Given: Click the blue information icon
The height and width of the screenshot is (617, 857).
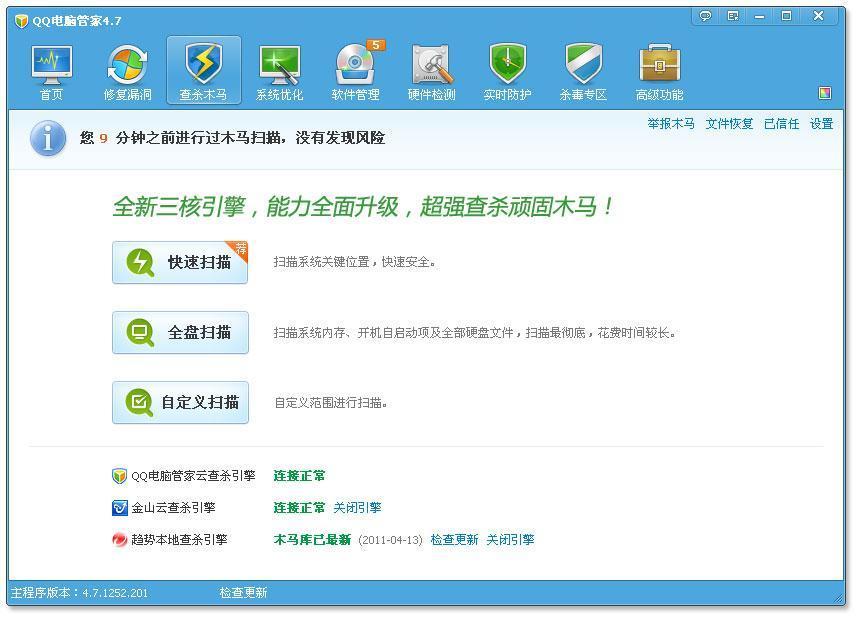Looking at the screenshot, I should (48, 138).
